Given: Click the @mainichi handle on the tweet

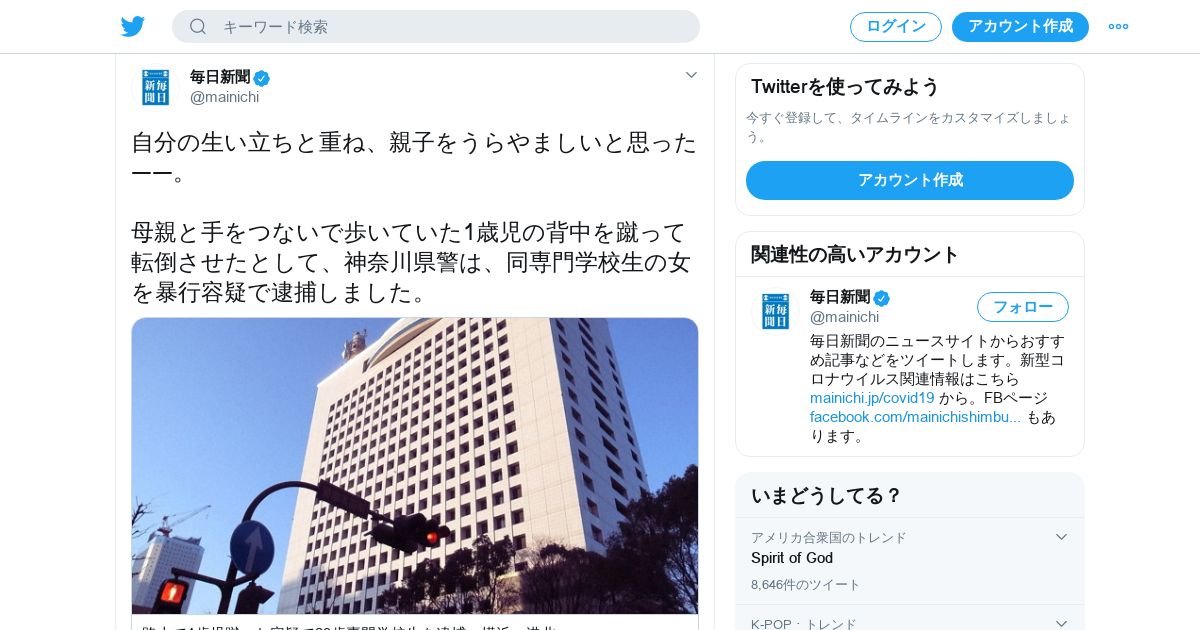Looking at the screenshot, I should (x=224, y=97).
